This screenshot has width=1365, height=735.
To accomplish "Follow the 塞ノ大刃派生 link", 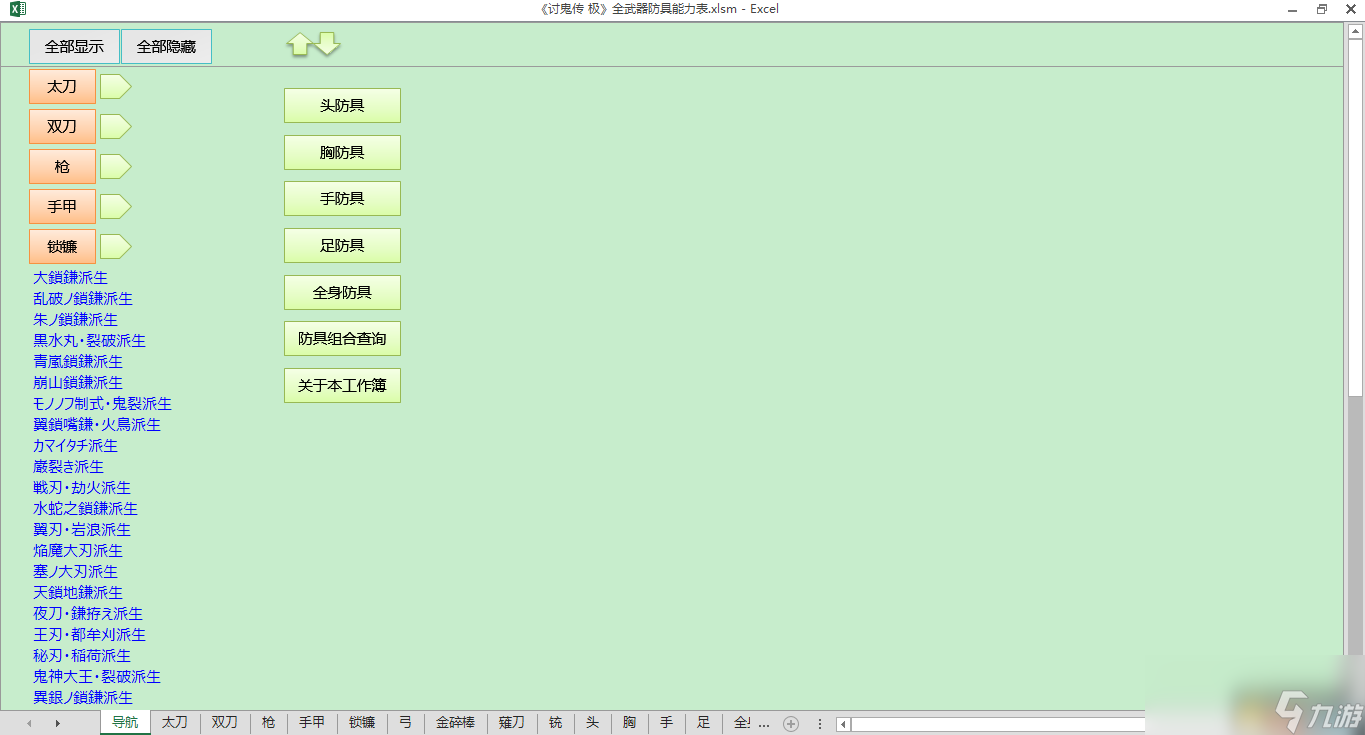I will pyautogui.click(x=75, y=571).
